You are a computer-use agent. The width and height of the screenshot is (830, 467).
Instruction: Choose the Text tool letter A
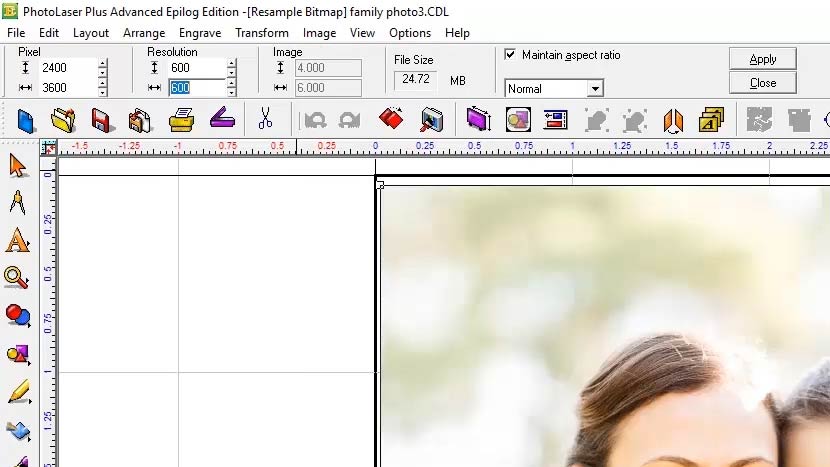(18, 241)
